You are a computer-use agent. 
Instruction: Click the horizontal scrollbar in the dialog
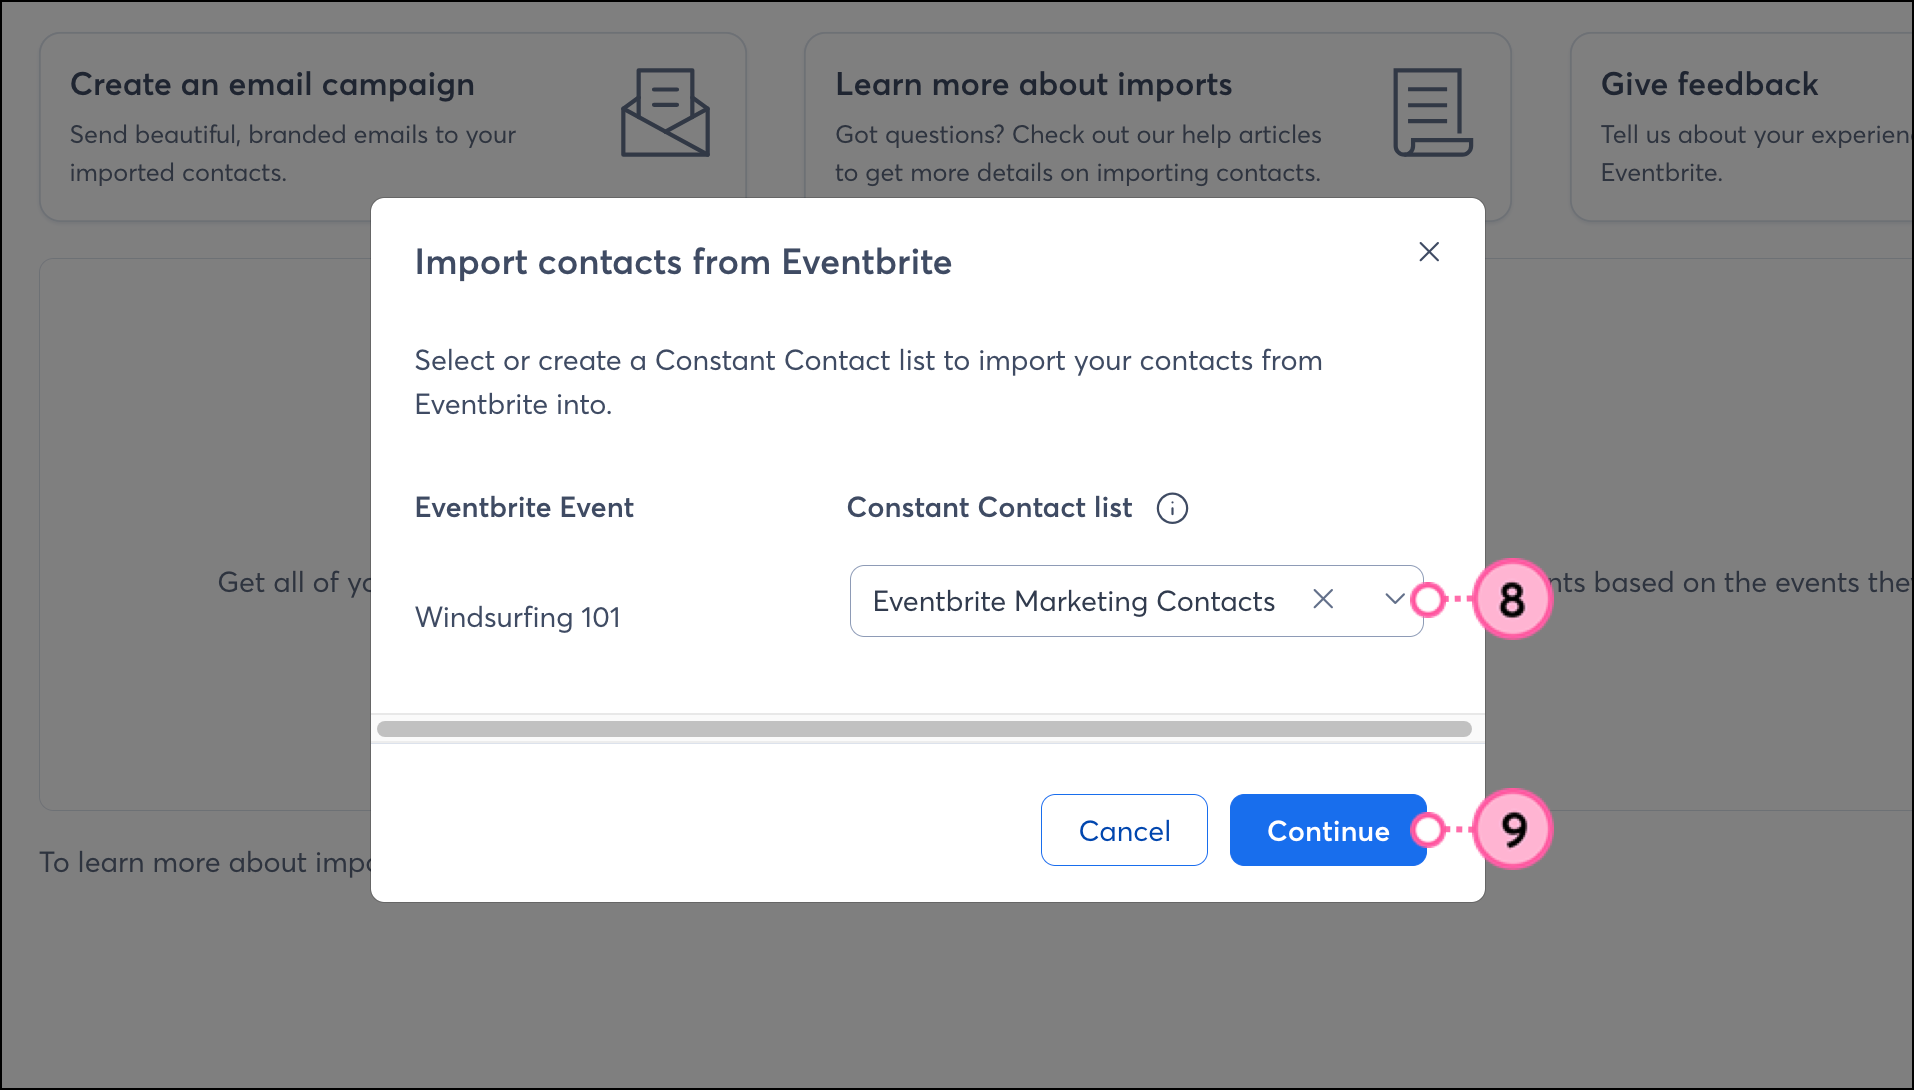click(x=924, y=729)
